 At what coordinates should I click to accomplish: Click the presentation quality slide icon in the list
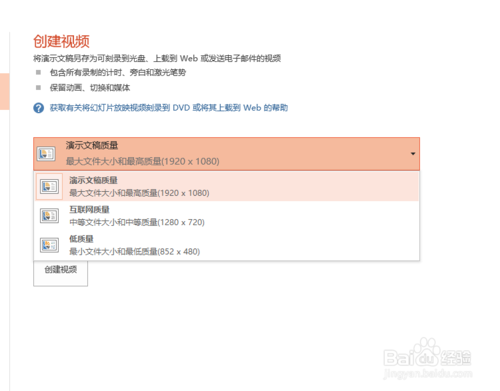point(49,186)
